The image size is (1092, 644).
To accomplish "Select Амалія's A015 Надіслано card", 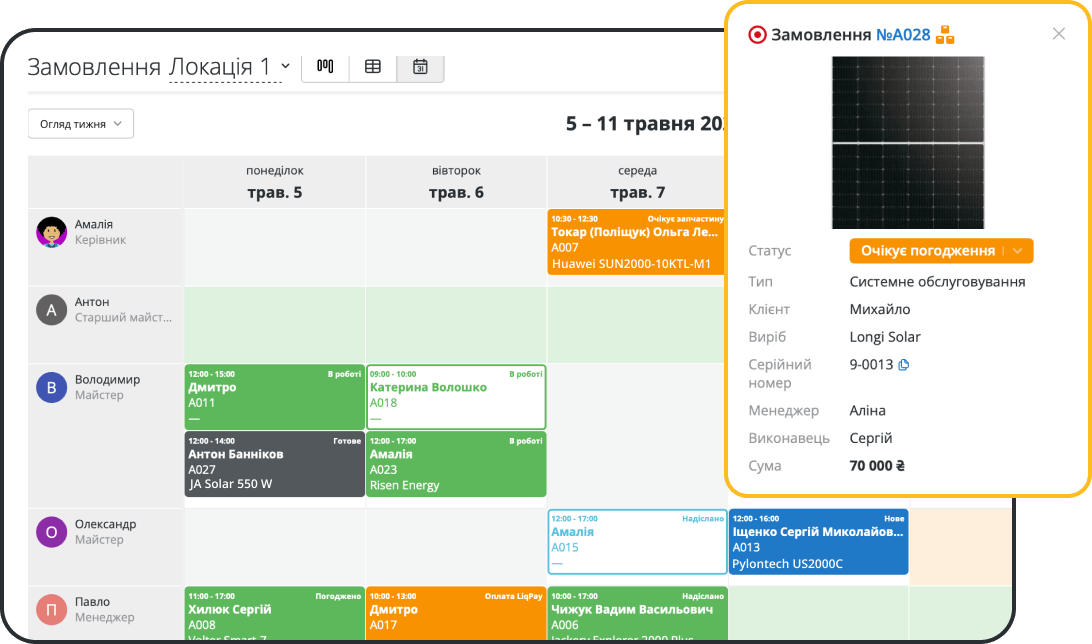I will click(637, 541).
